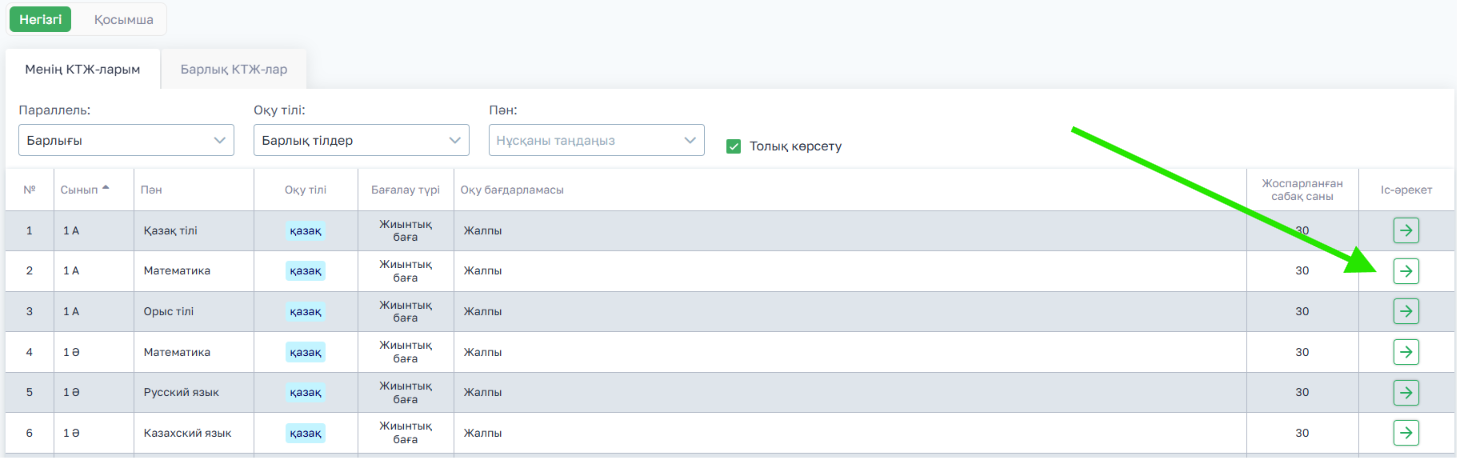1457x458 pixels.
Task: Select the Русский язык subject cell
Action: 181,392
